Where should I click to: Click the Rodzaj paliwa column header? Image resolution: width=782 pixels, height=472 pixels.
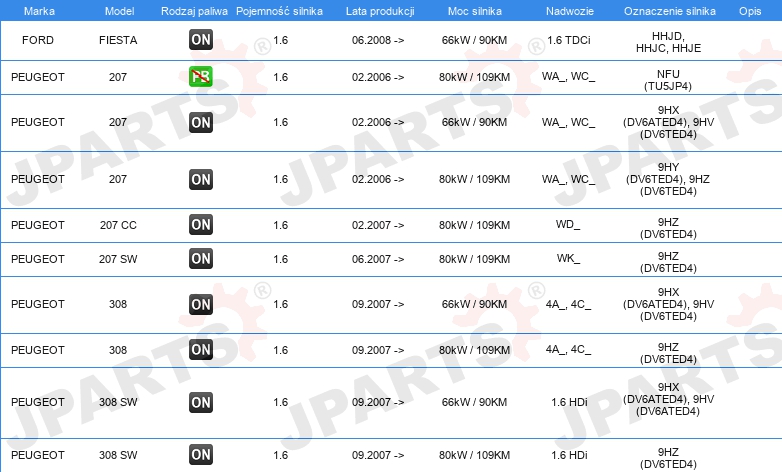(194, 11)
